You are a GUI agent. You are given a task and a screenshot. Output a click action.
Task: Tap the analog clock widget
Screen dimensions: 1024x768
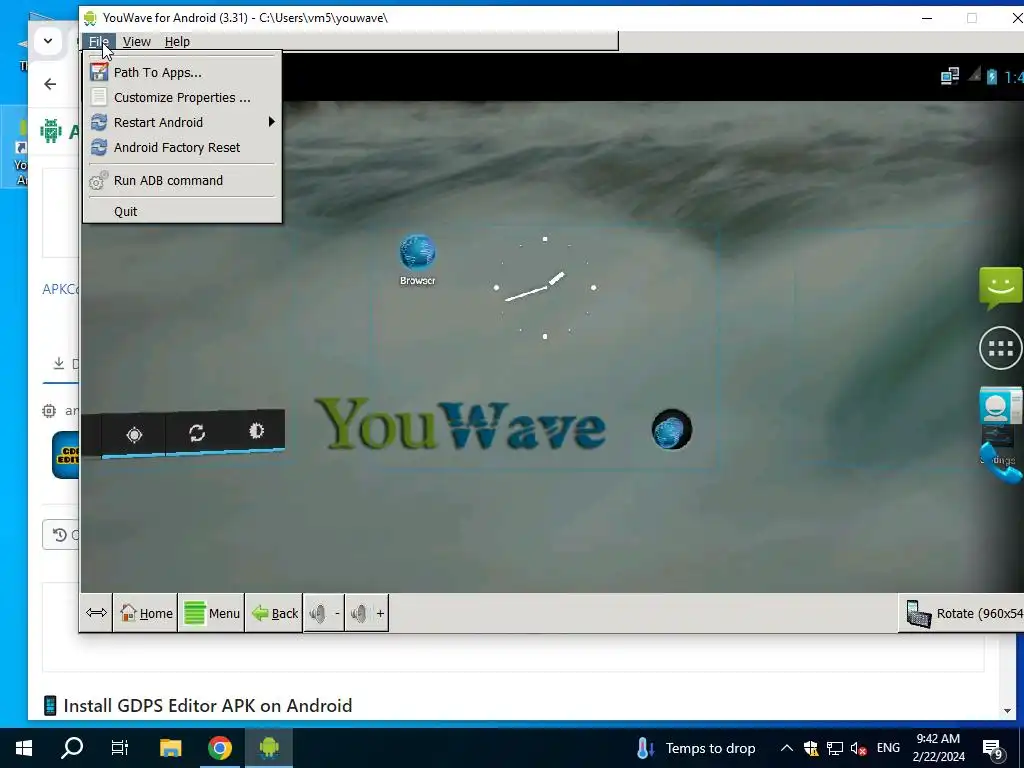pyautogui.click(x=545, y=288)
